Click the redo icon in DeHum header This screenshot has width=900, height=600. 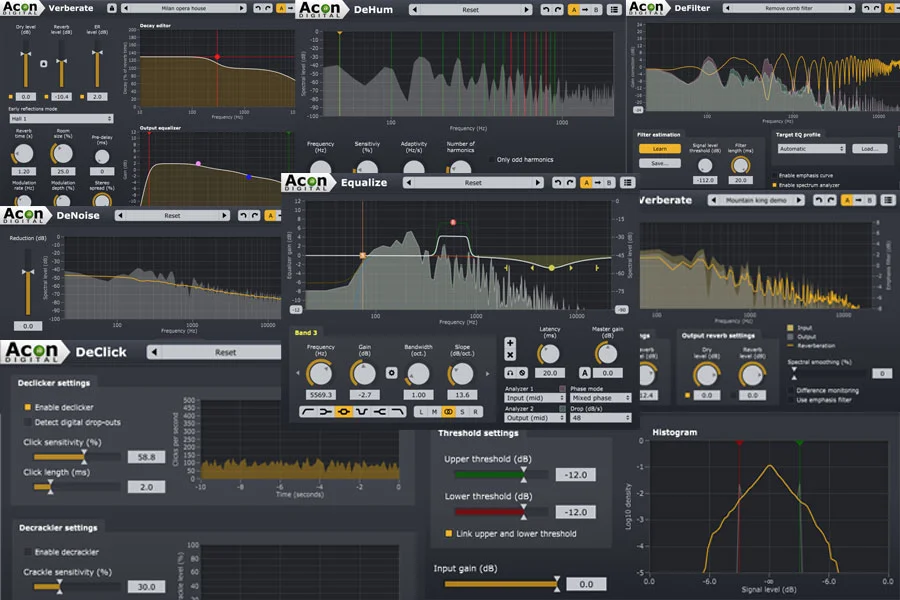tap(557, 10)
